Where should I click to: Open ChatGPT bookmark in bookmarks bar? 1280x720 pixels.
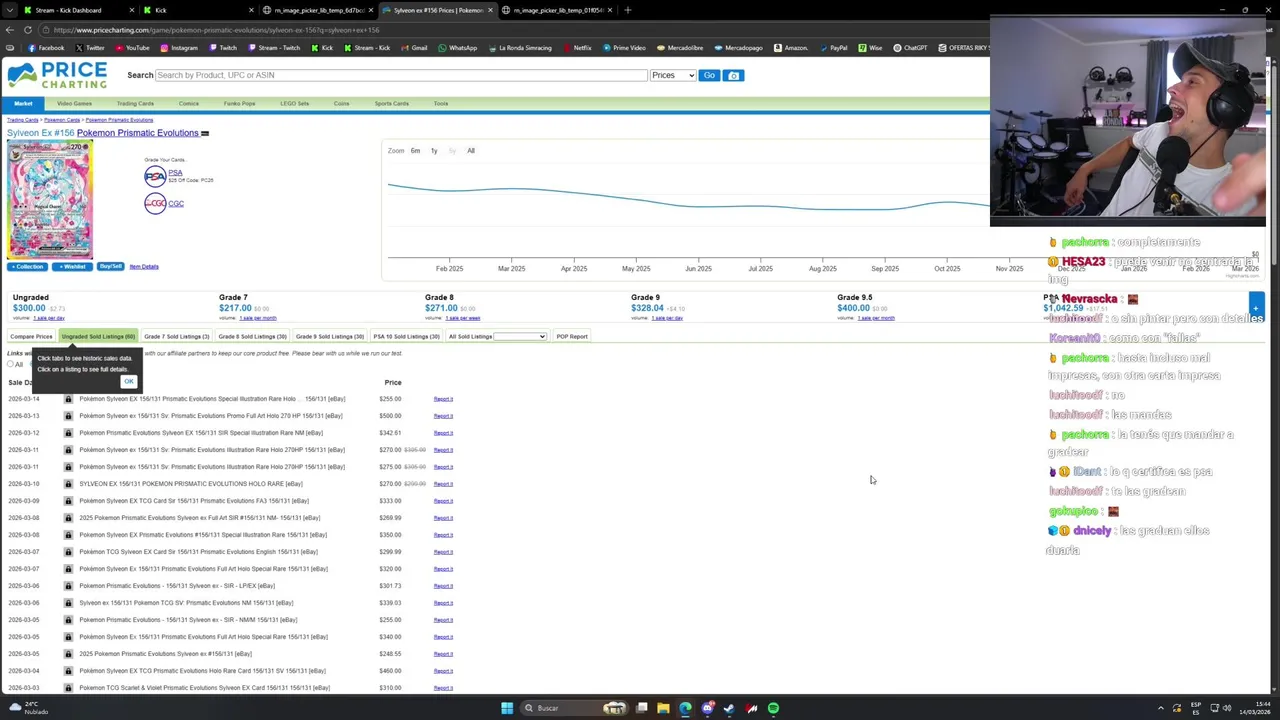(910, 48)
